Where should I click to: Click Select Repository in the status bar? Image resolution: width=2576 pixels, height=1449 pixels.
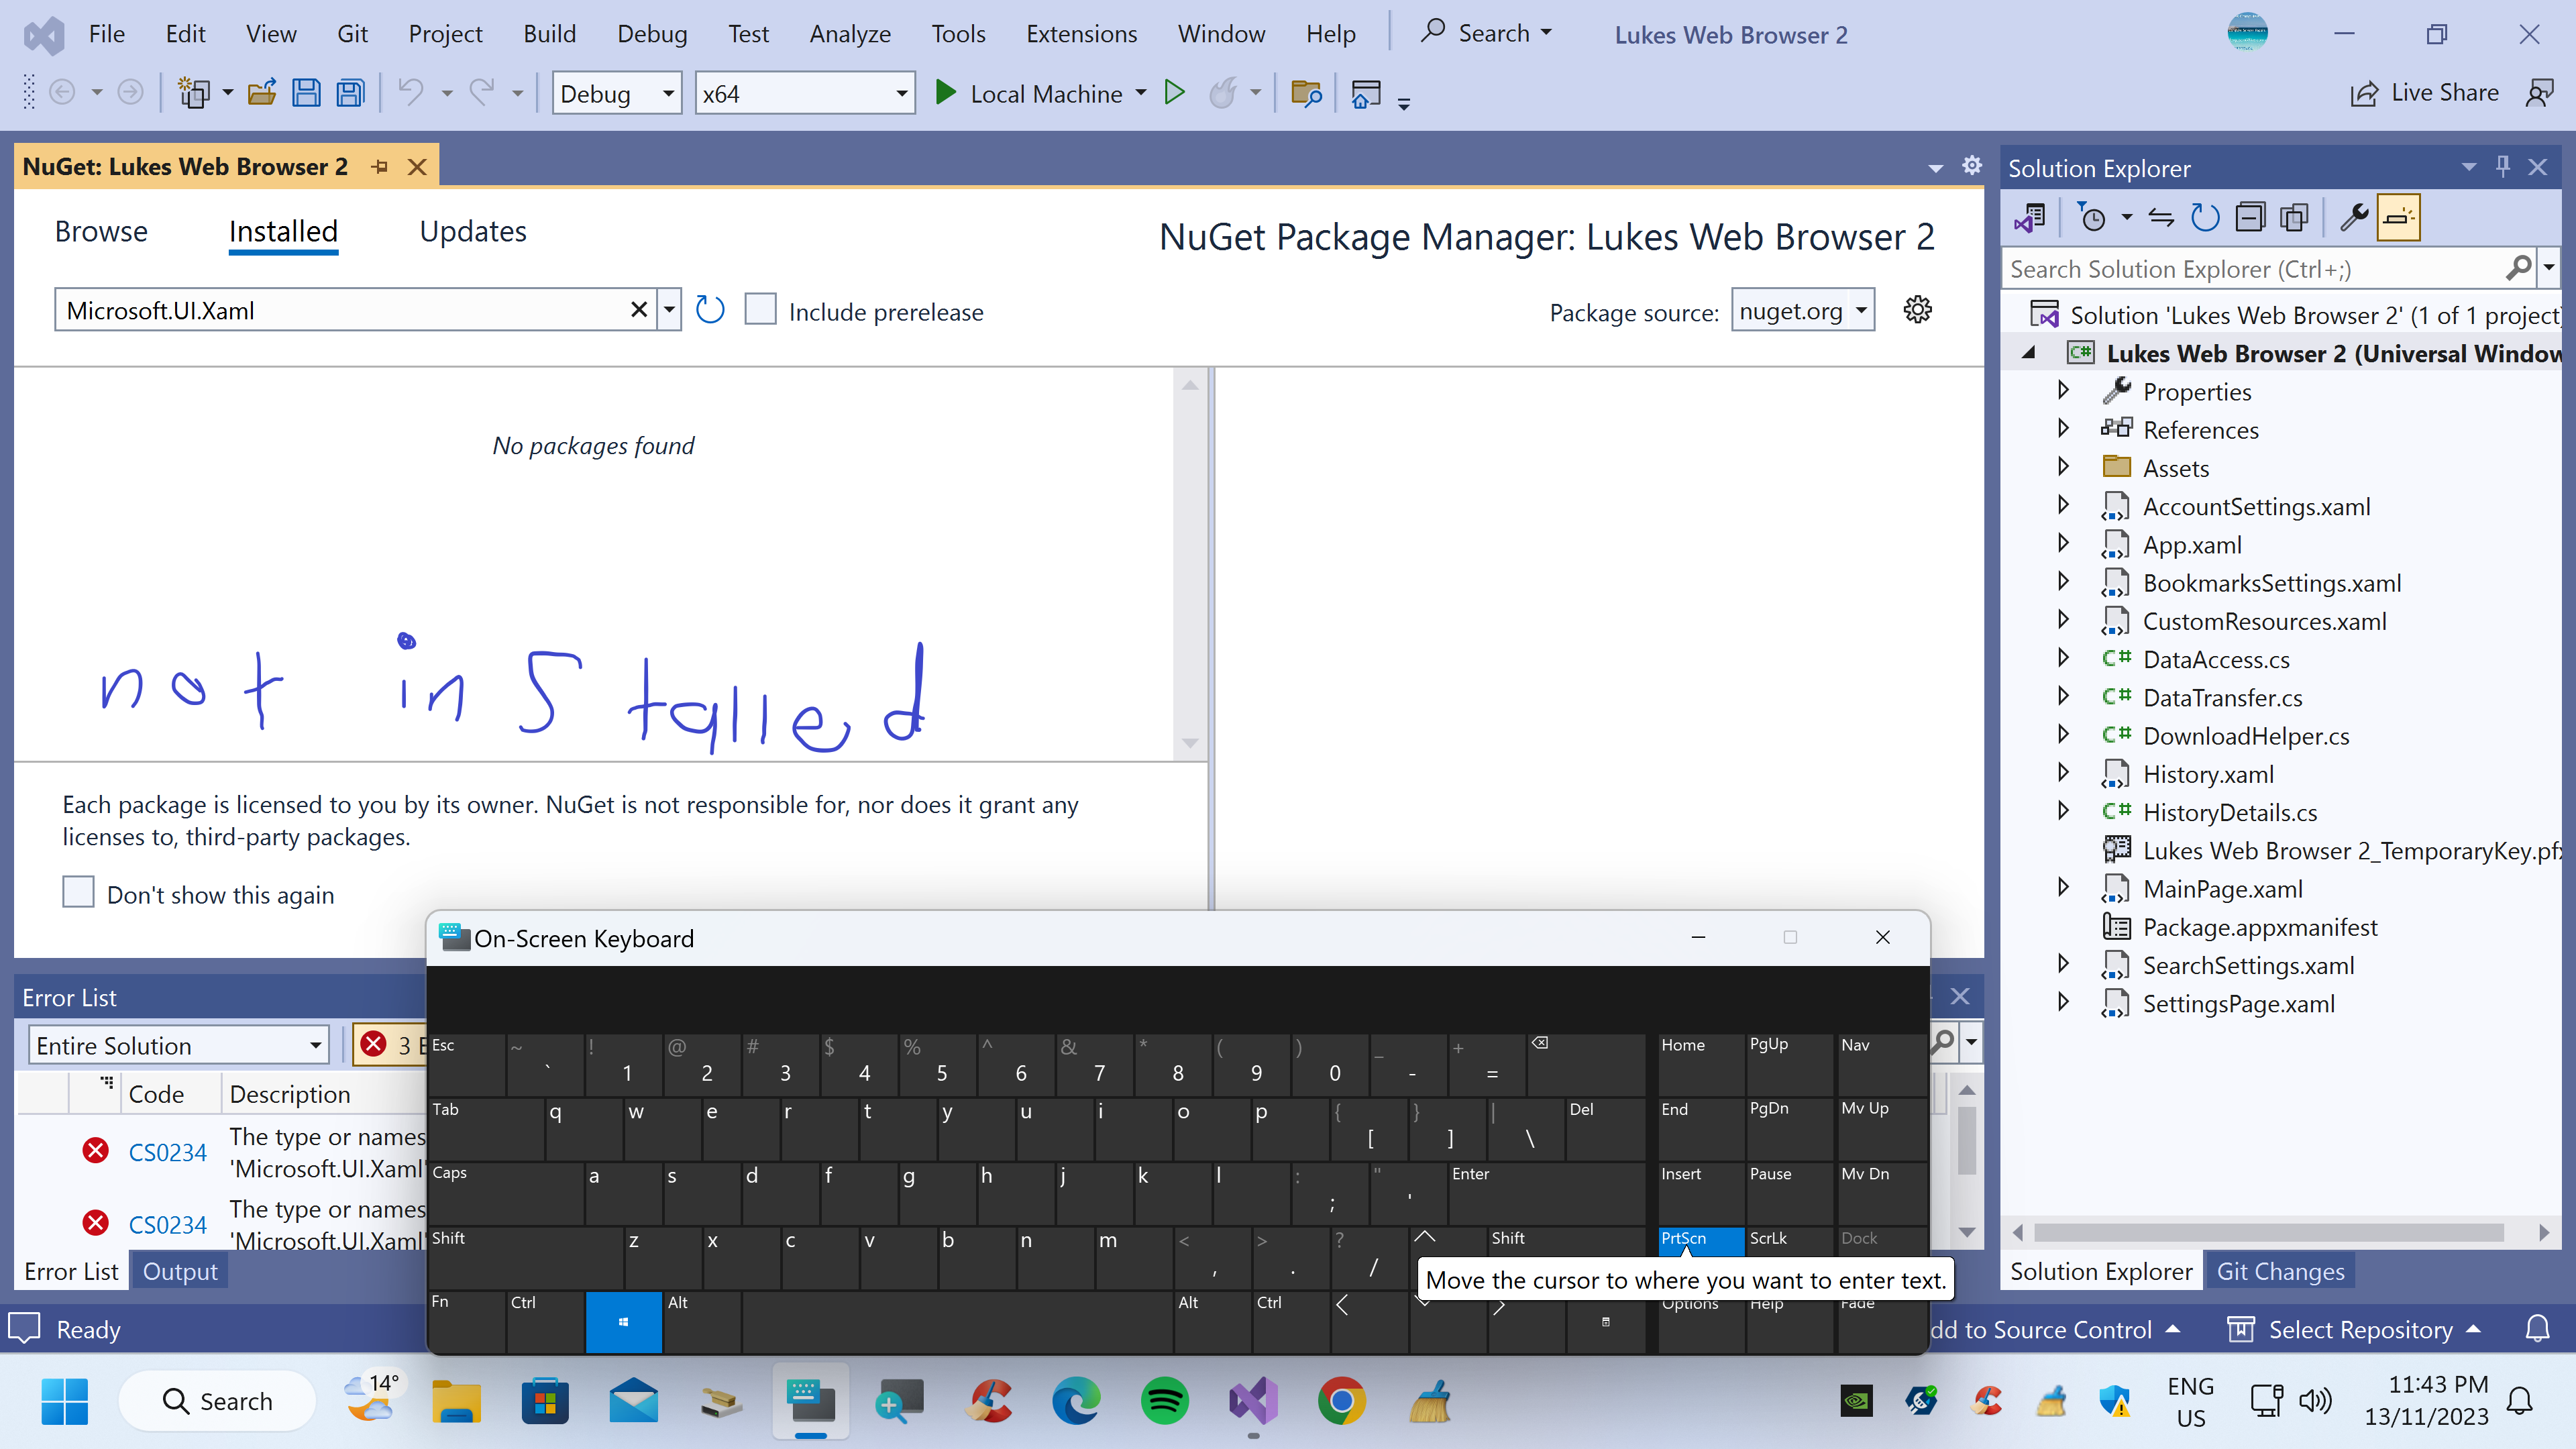2354,1329
